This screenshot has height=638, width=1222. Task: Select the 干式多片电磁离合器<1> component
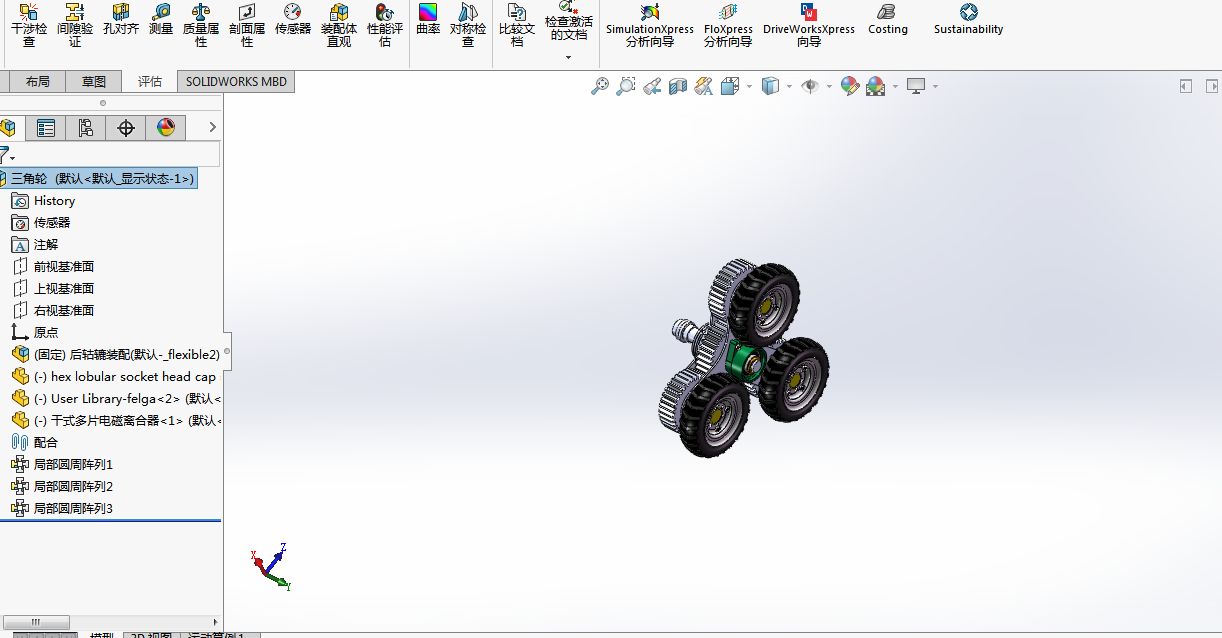115,421
